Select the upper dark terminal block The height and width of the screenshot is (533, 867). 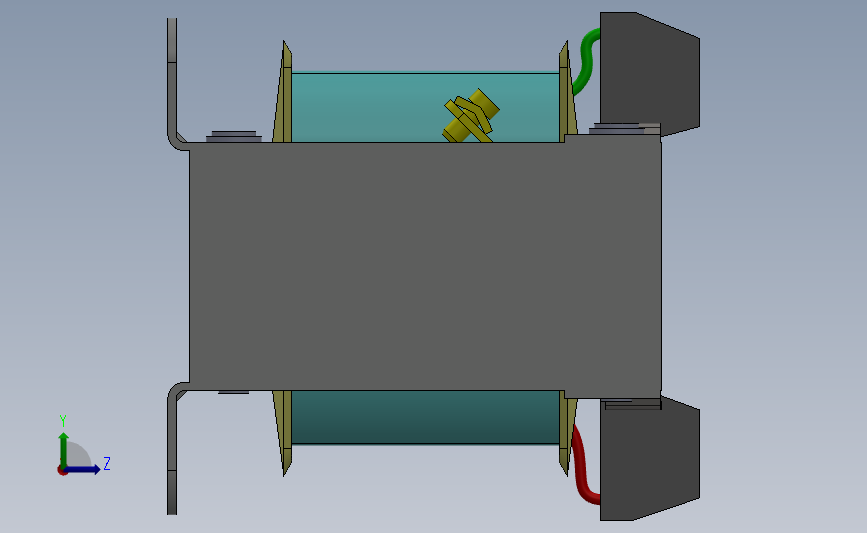(649, 74)
